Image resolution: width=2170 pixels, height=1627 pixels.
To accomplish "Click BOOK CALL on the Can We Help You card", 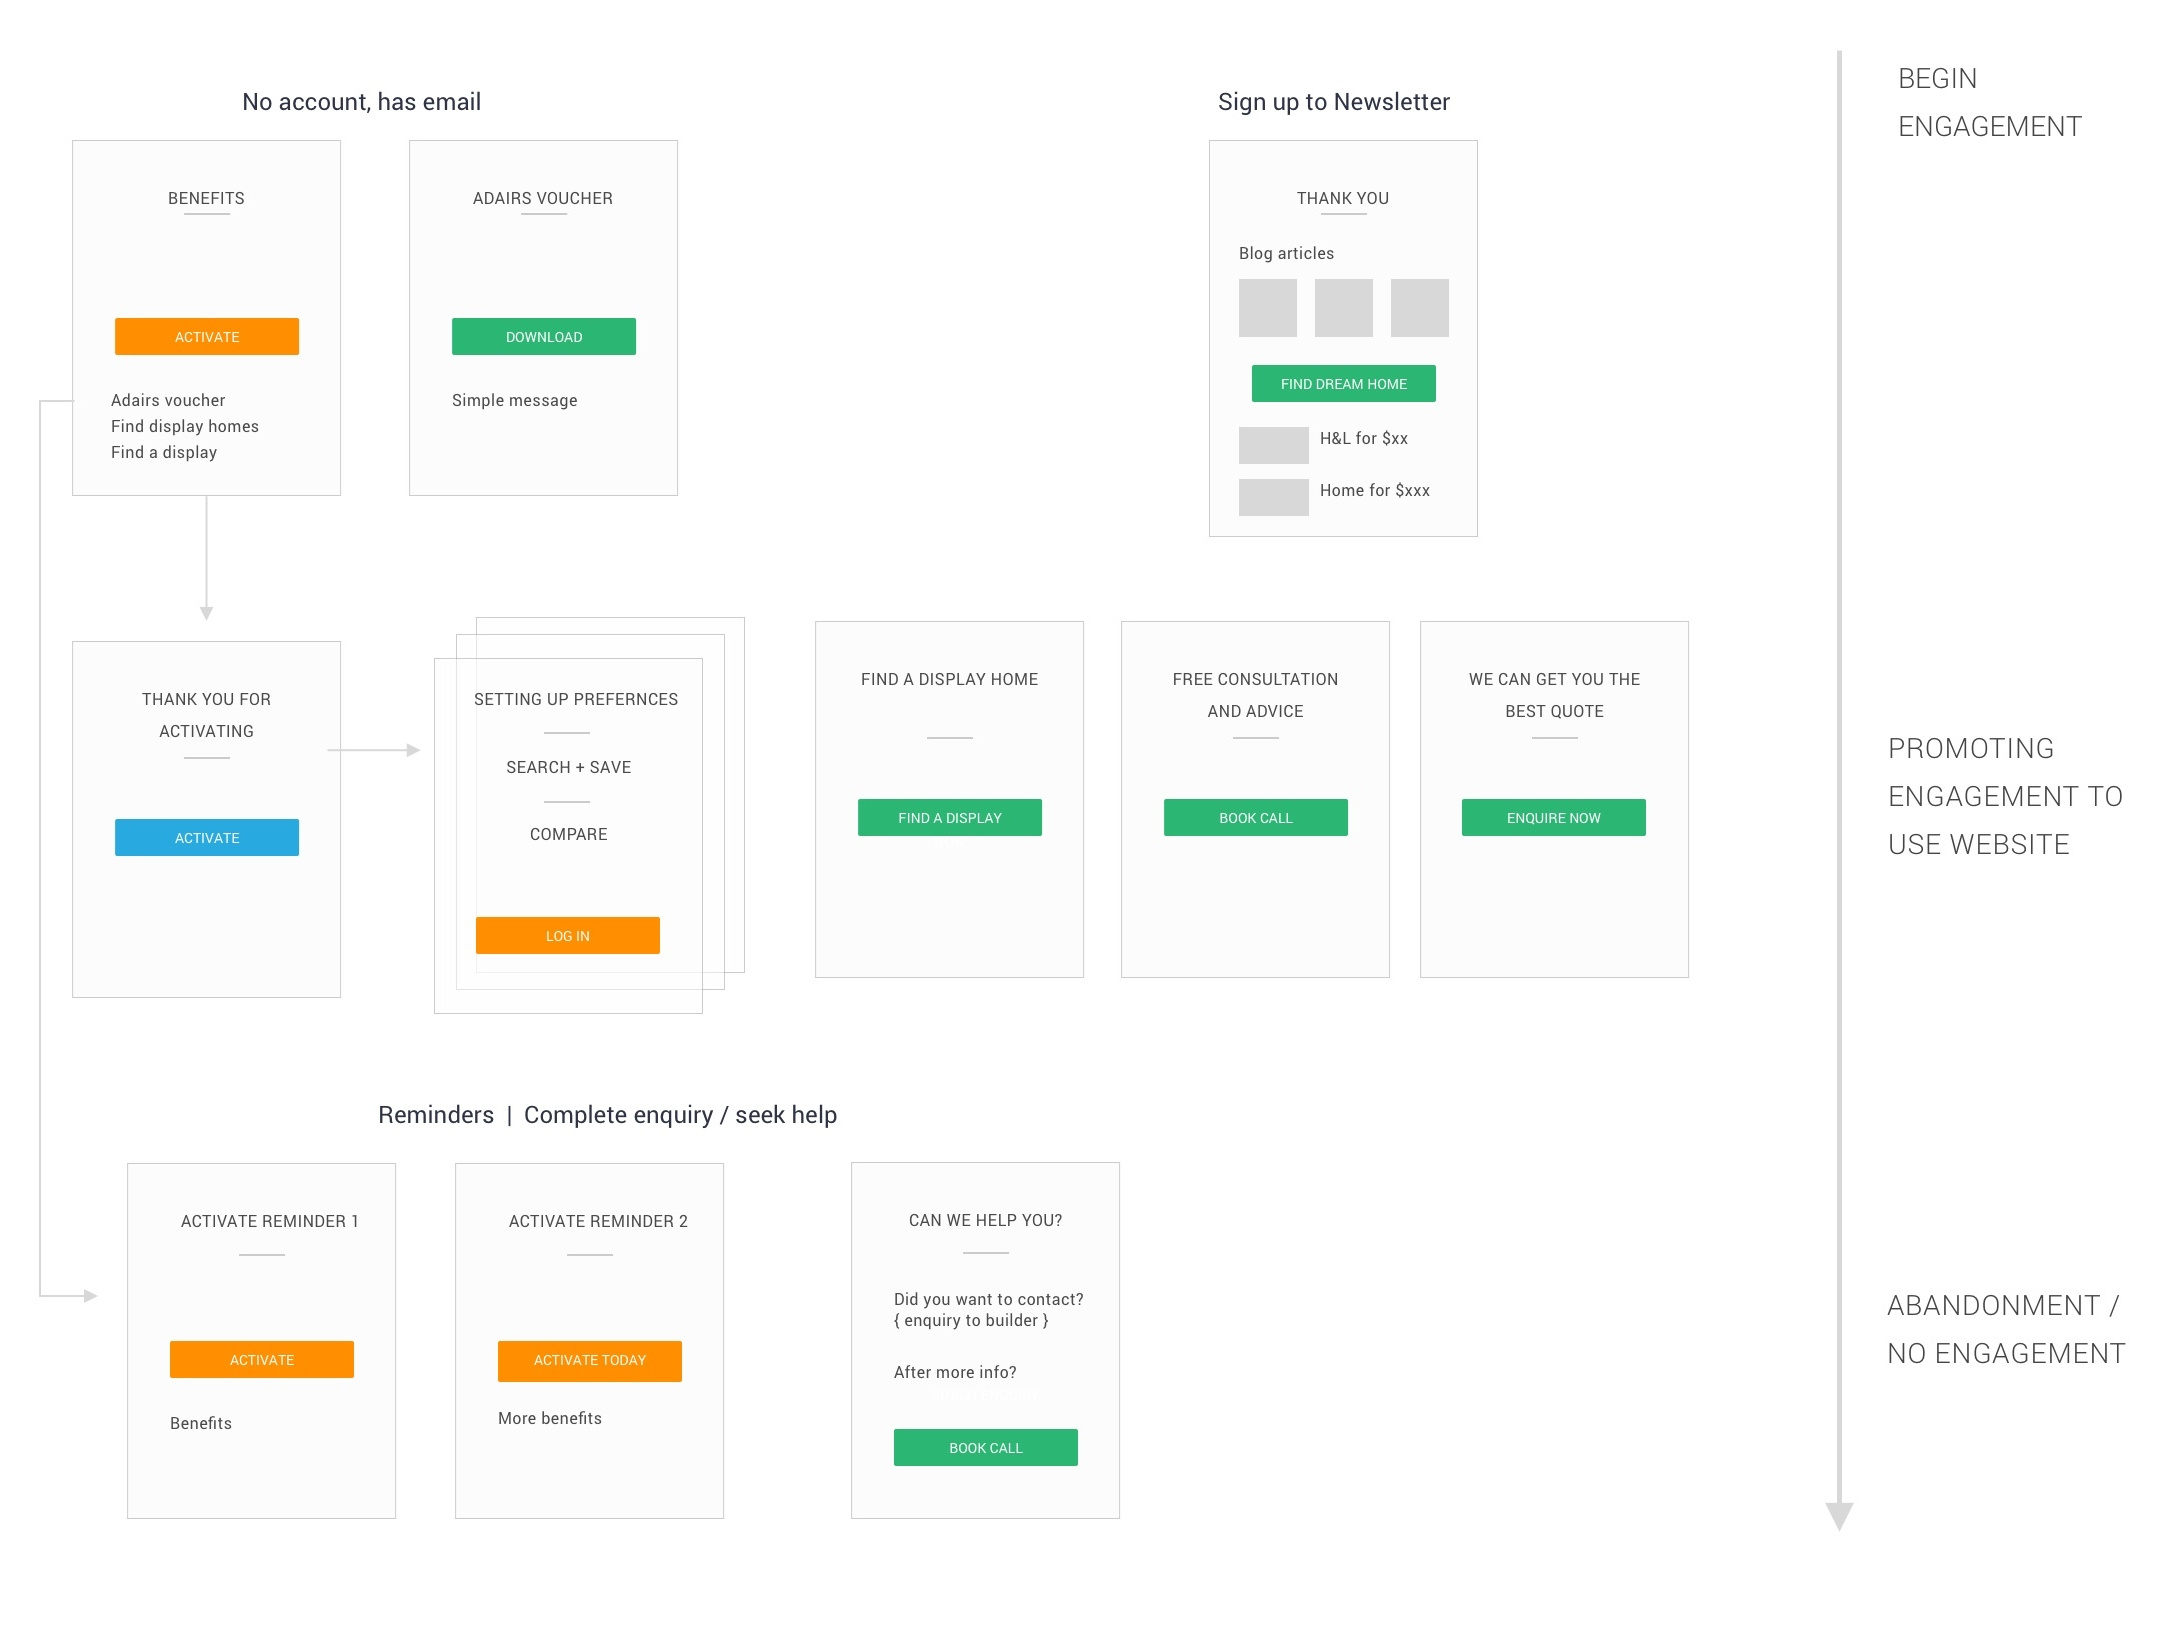I will coord(985,1447).
